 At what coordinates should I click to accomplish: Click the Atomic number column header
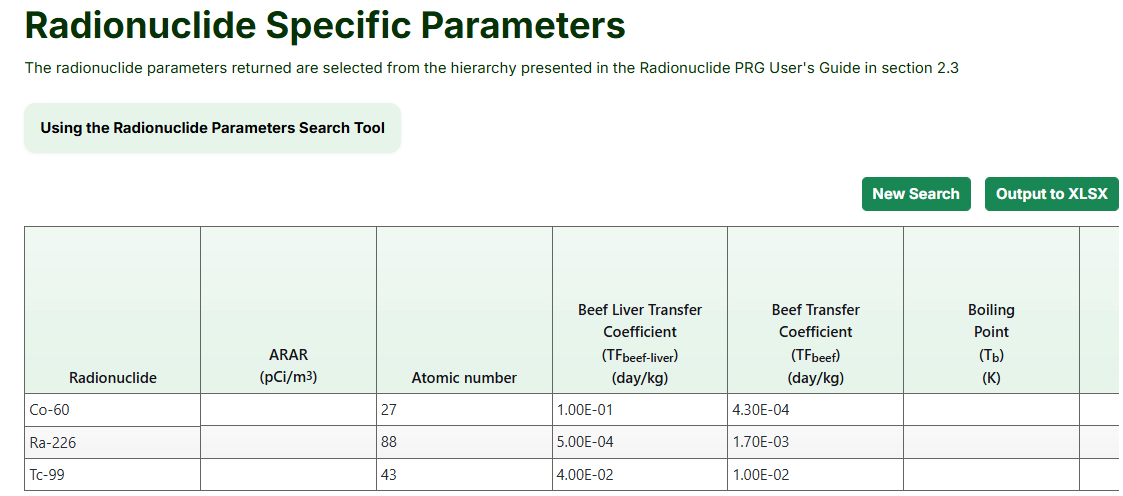[x=464, y=377]
